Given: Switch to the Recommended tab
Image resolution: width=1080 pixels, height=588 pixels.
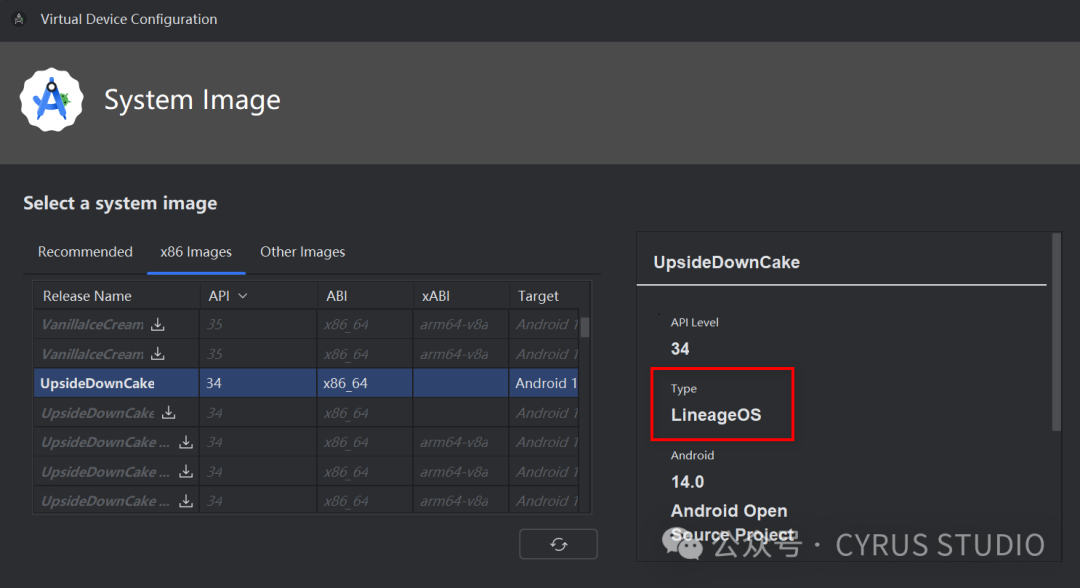Looking at the screenshot, I should [85, 252].
